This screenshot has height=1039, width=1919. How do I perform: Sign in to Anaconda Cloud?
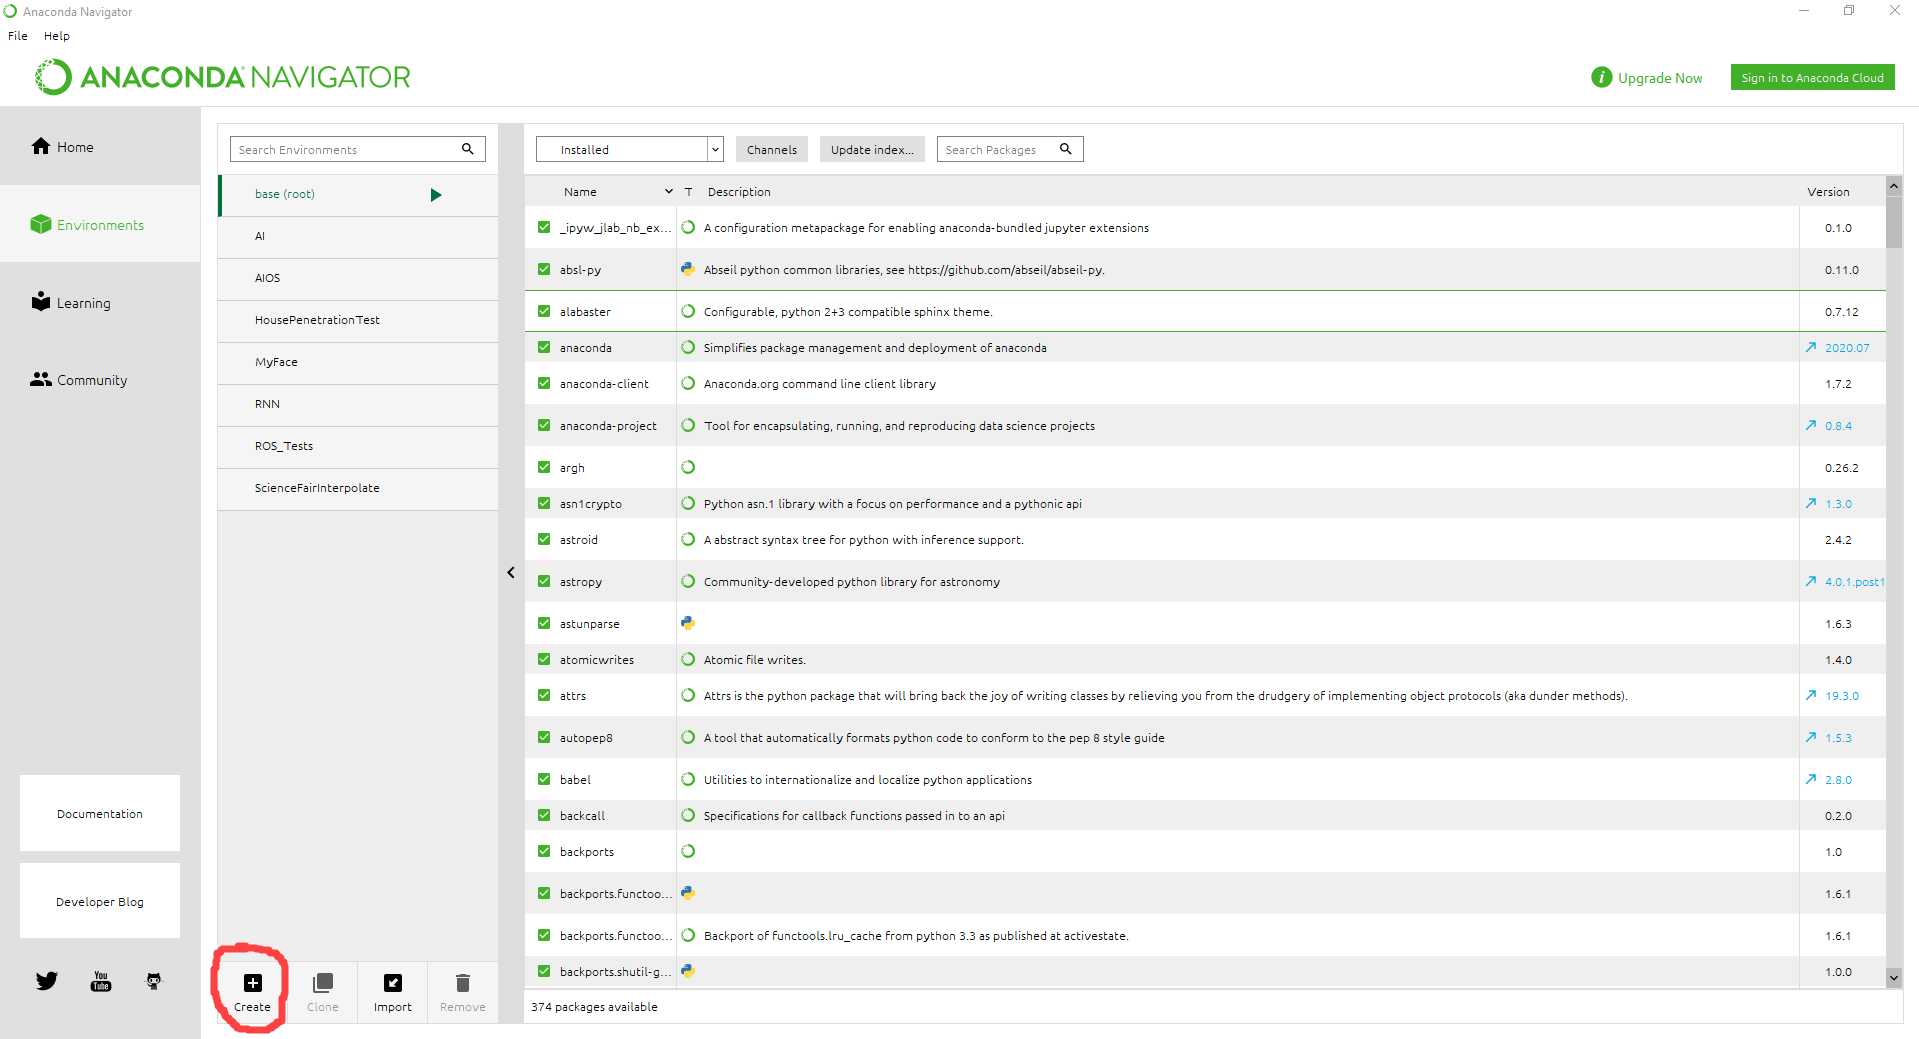(x=1812, y=77)
